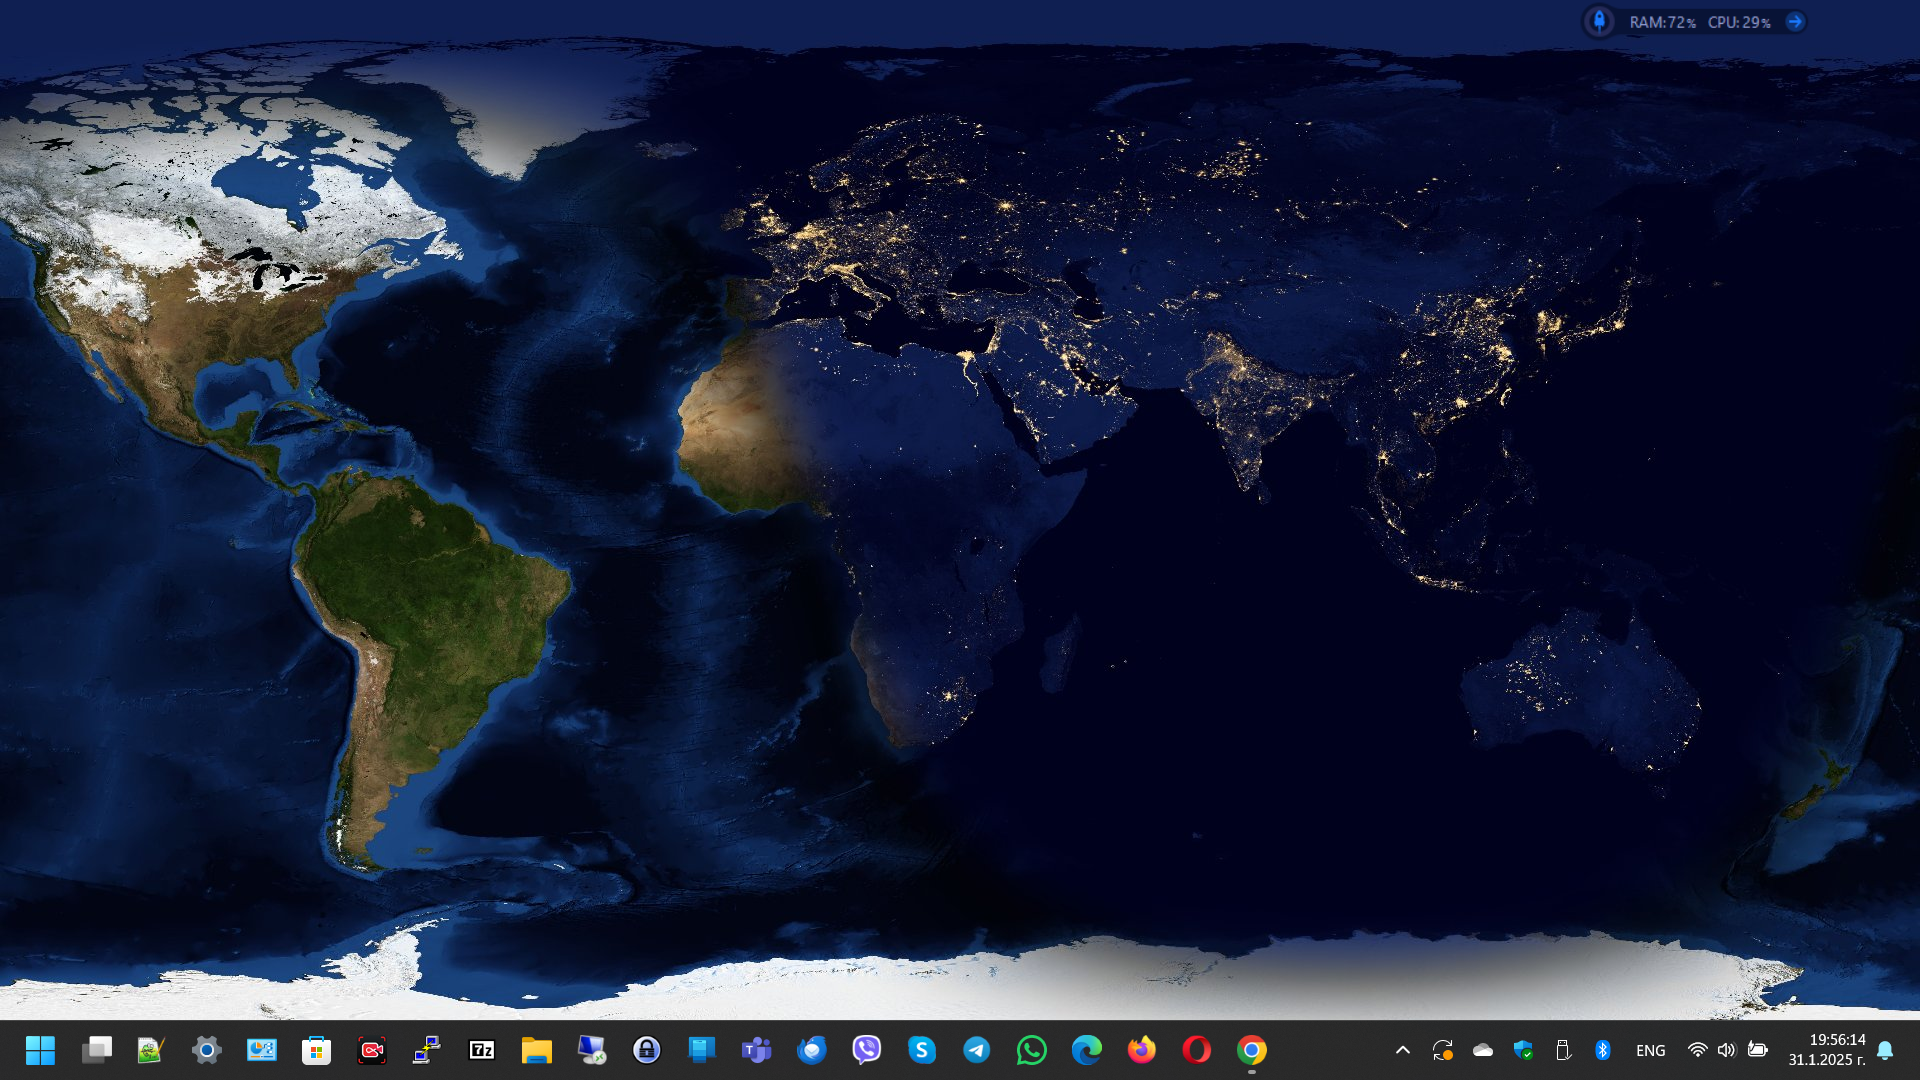Open Task View from the taskbar

97,1050
